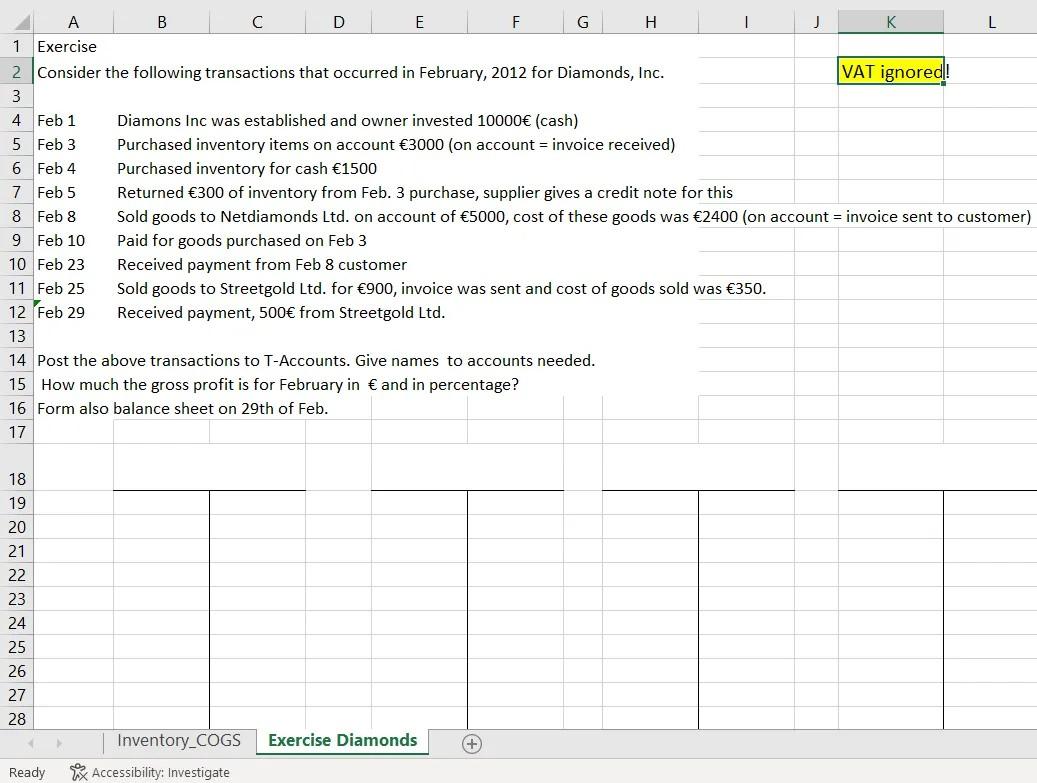The height and width of the screenshot is (783, 1037).
Task: Select row 13 header
Action: pos(17,336)
